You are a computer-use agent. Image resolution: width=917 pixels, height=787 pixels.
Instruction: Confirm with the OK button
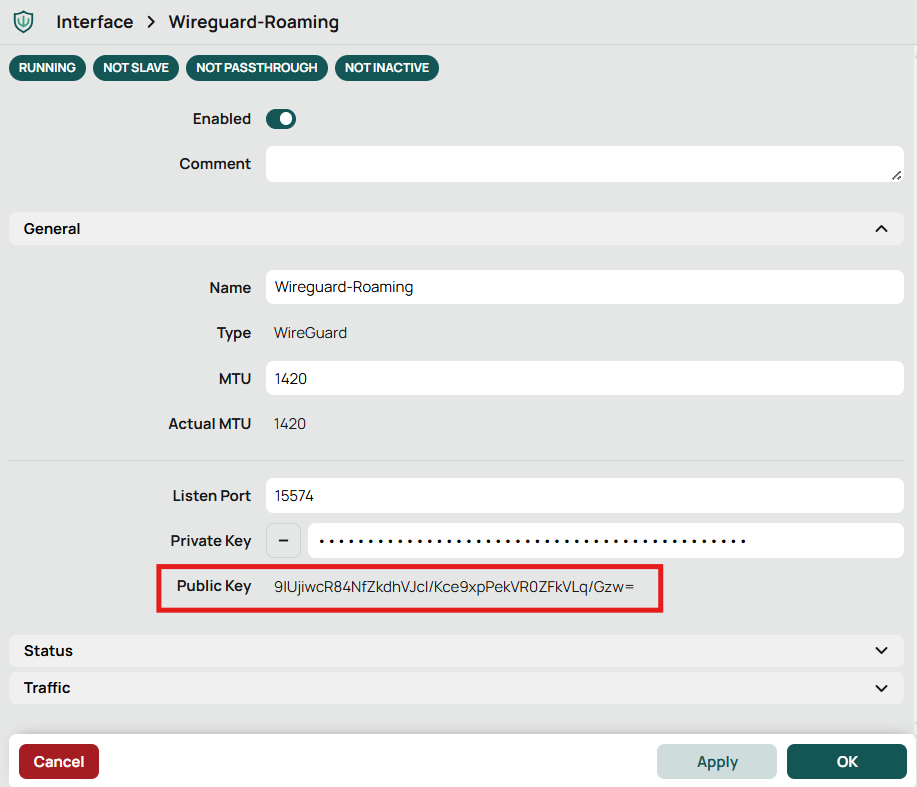point(847,761)
